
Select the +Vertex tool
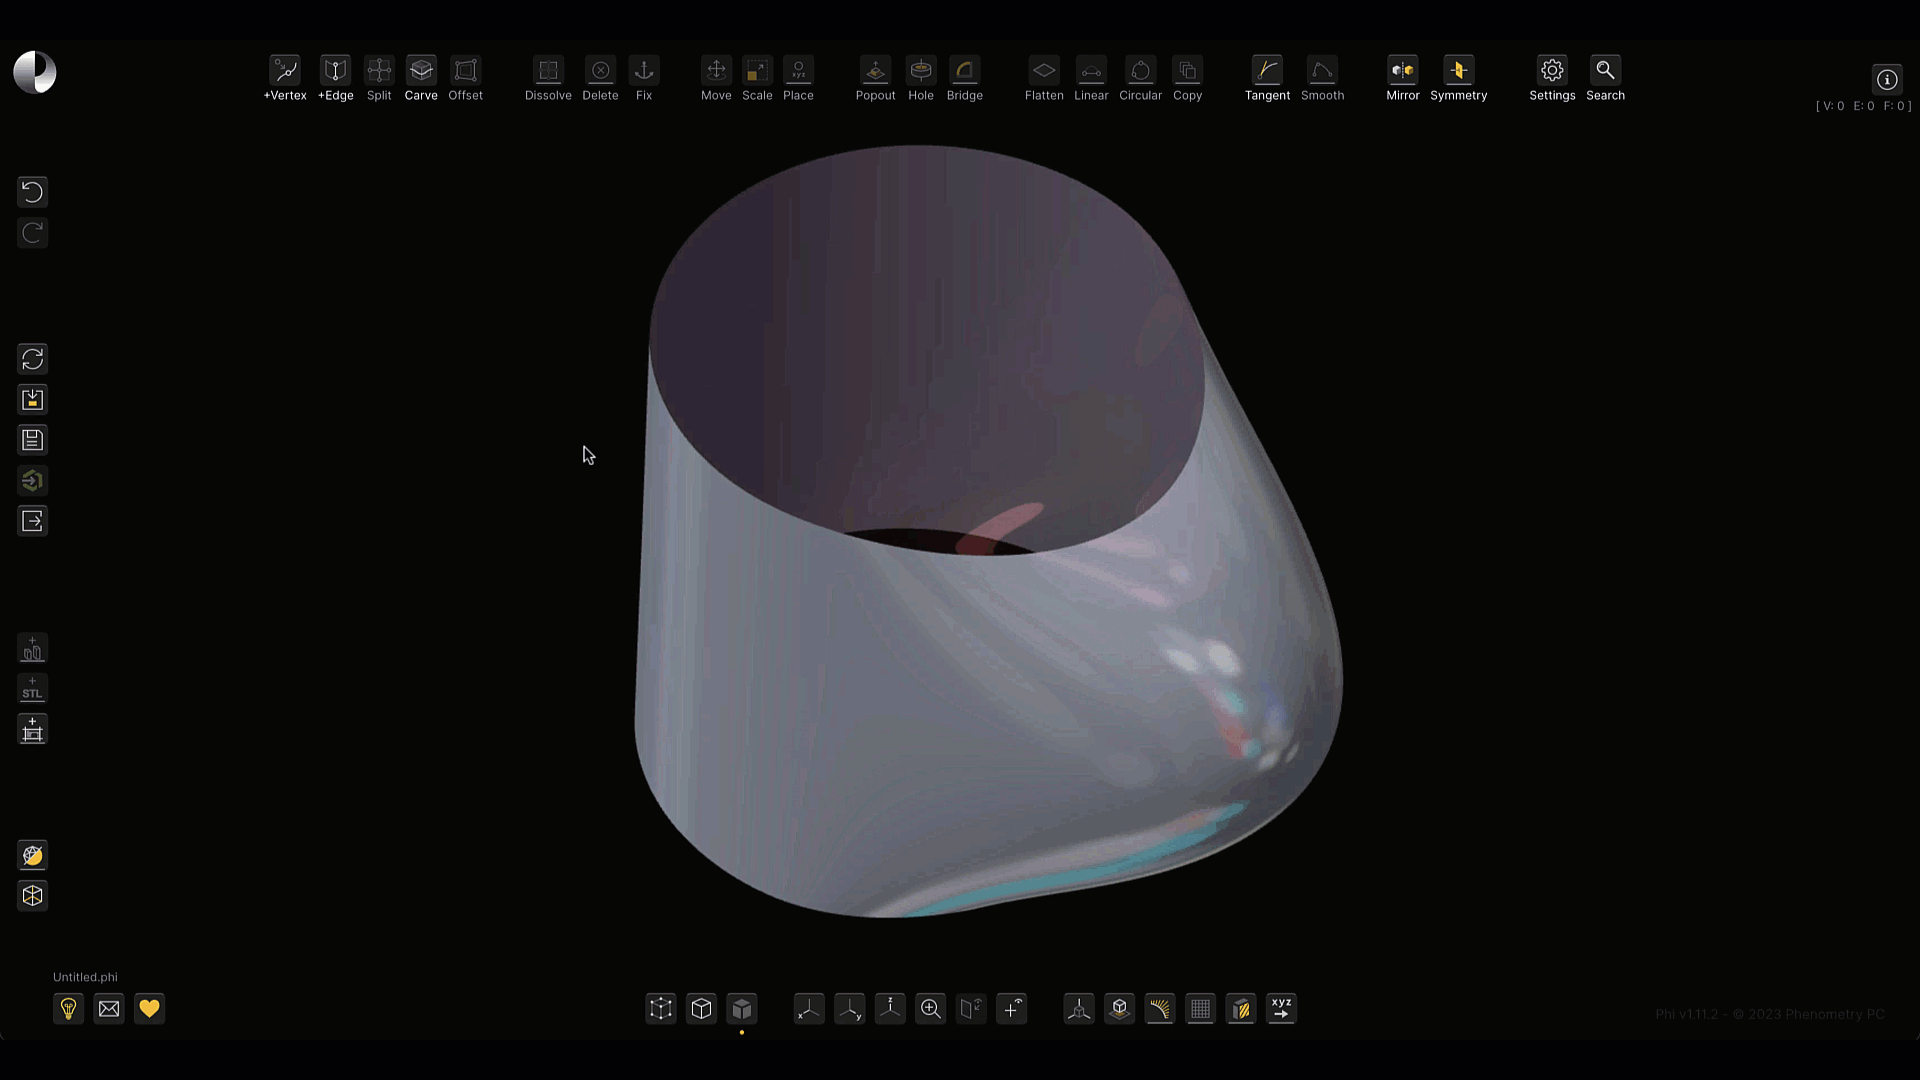tap(285, 71)
